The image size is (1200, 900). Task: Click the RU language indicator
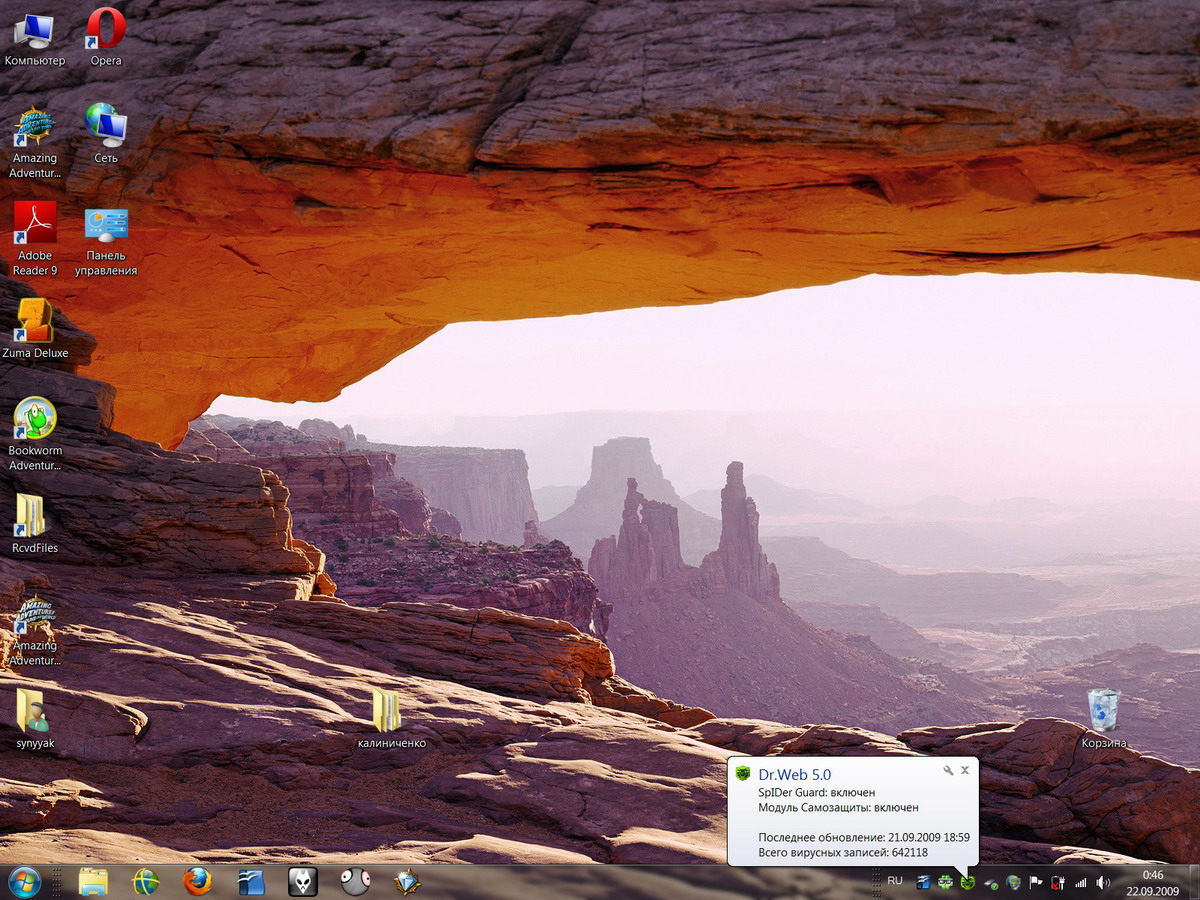click(x=895, y=881)
